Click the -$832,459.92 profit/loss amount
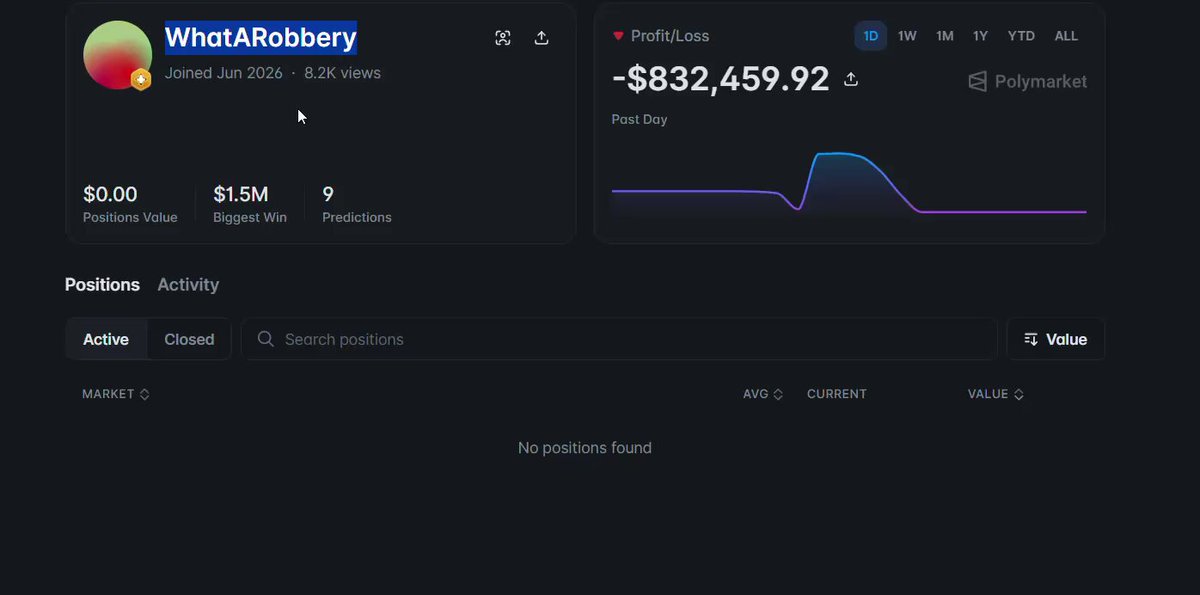1200x595 pixels. tap(721, 79)
